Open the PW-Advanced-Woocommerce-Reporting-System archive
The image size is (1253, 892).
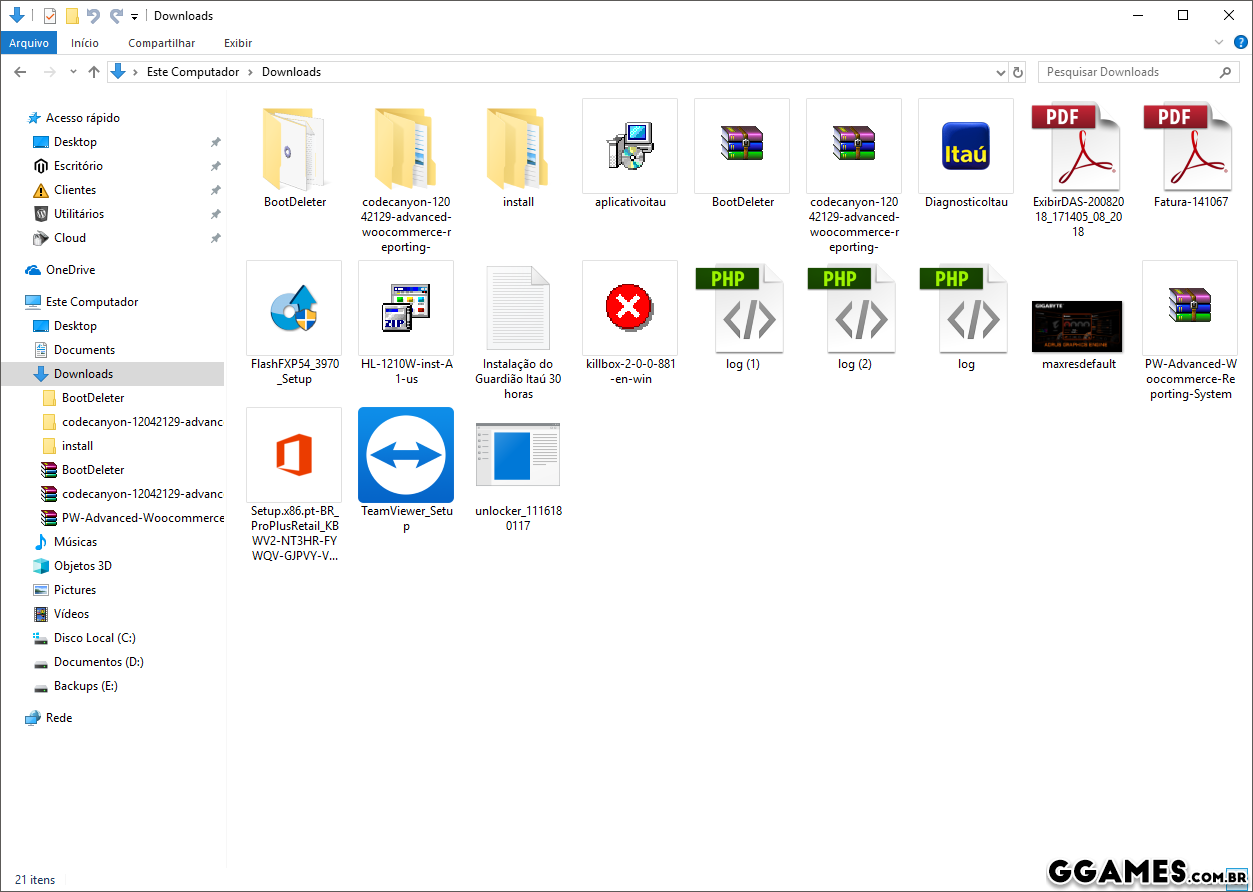[1189, 308]
